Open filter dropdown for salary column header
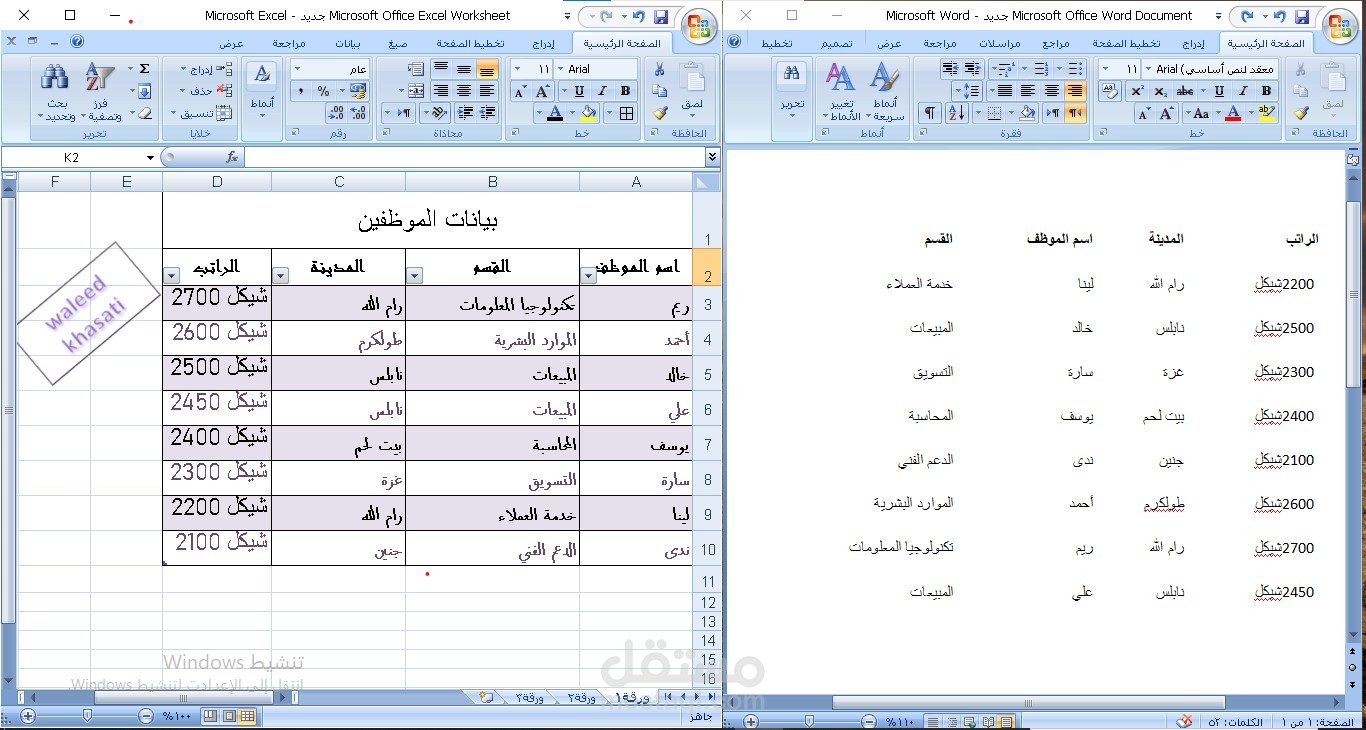The image size is (1366, 730). (172, 274)
